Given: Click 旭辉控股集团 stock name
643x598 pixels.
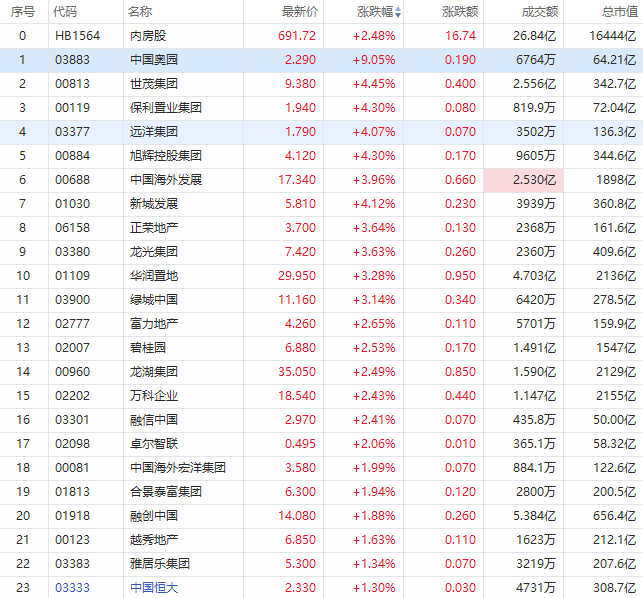Looking at the screenshot, I should tap(166, 156).
